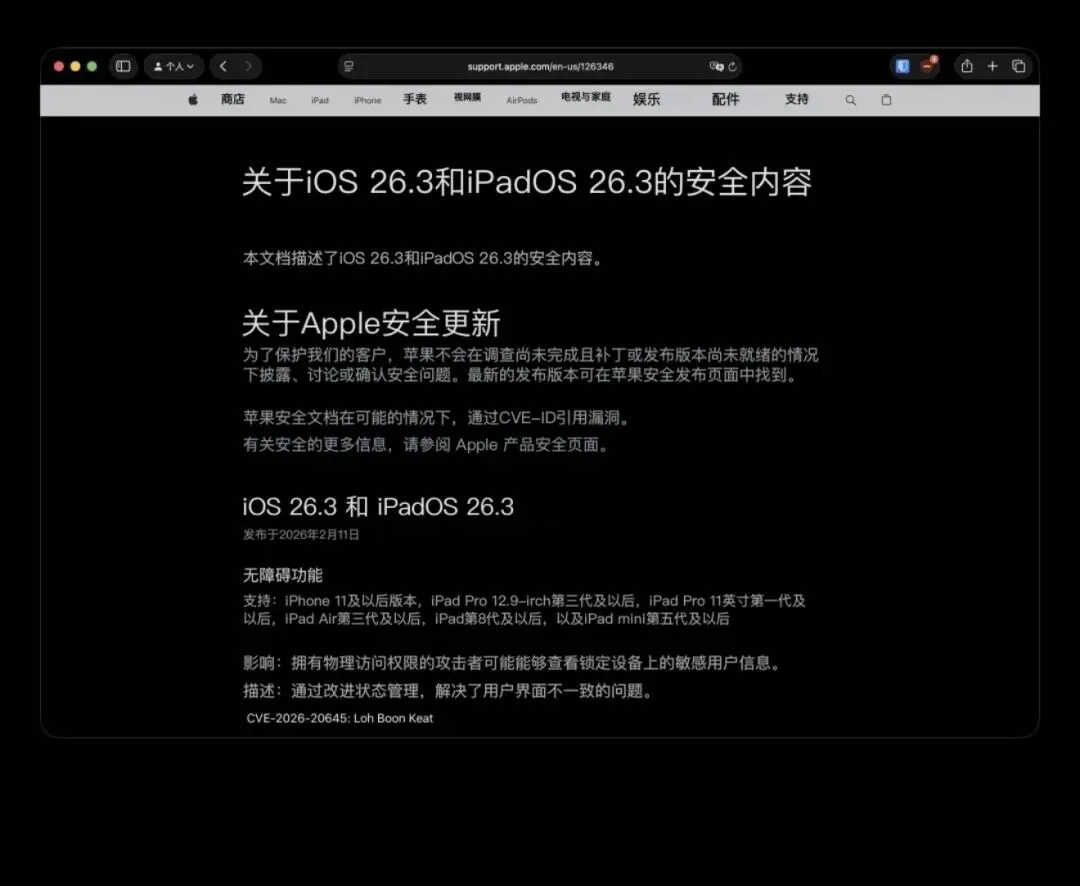Go forward to the next page
Viewport: 1080px width, 886px height.
click(249, 66)
